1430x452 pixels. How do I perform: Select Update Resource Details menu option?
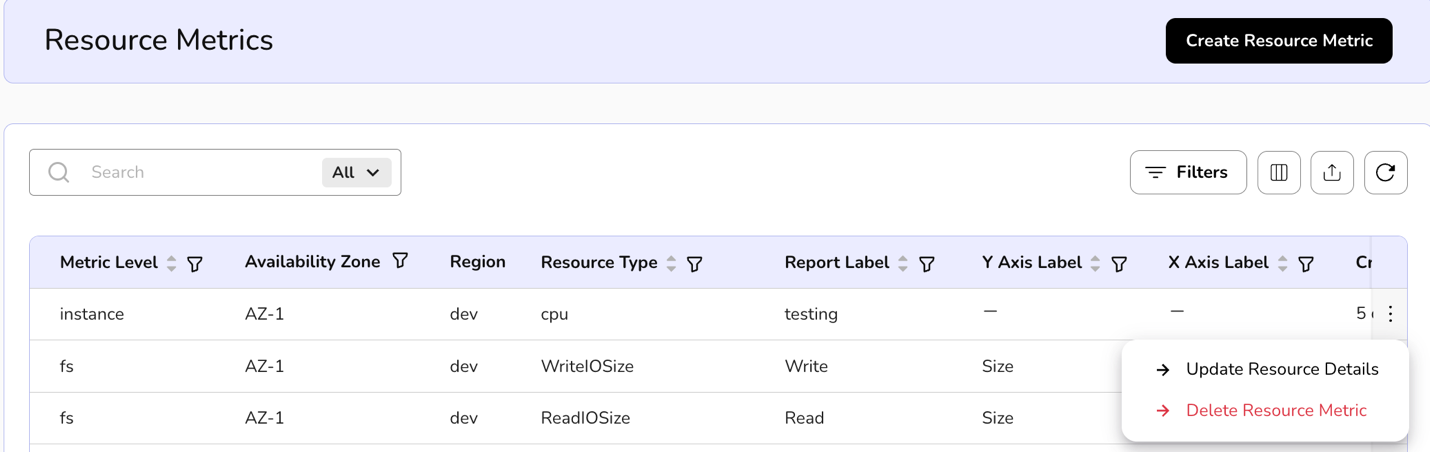1281,369
